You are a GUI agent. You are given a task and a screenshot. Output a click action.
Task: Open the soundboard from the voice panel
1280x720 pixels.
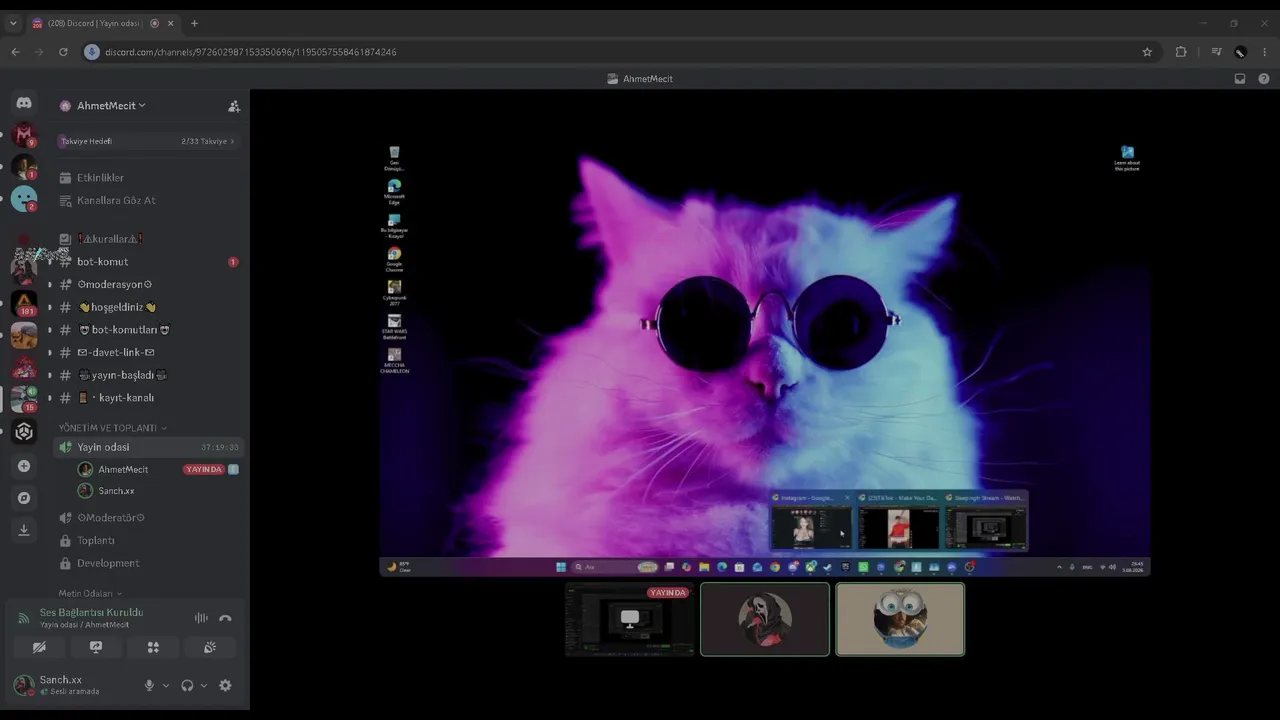[210, 647]
